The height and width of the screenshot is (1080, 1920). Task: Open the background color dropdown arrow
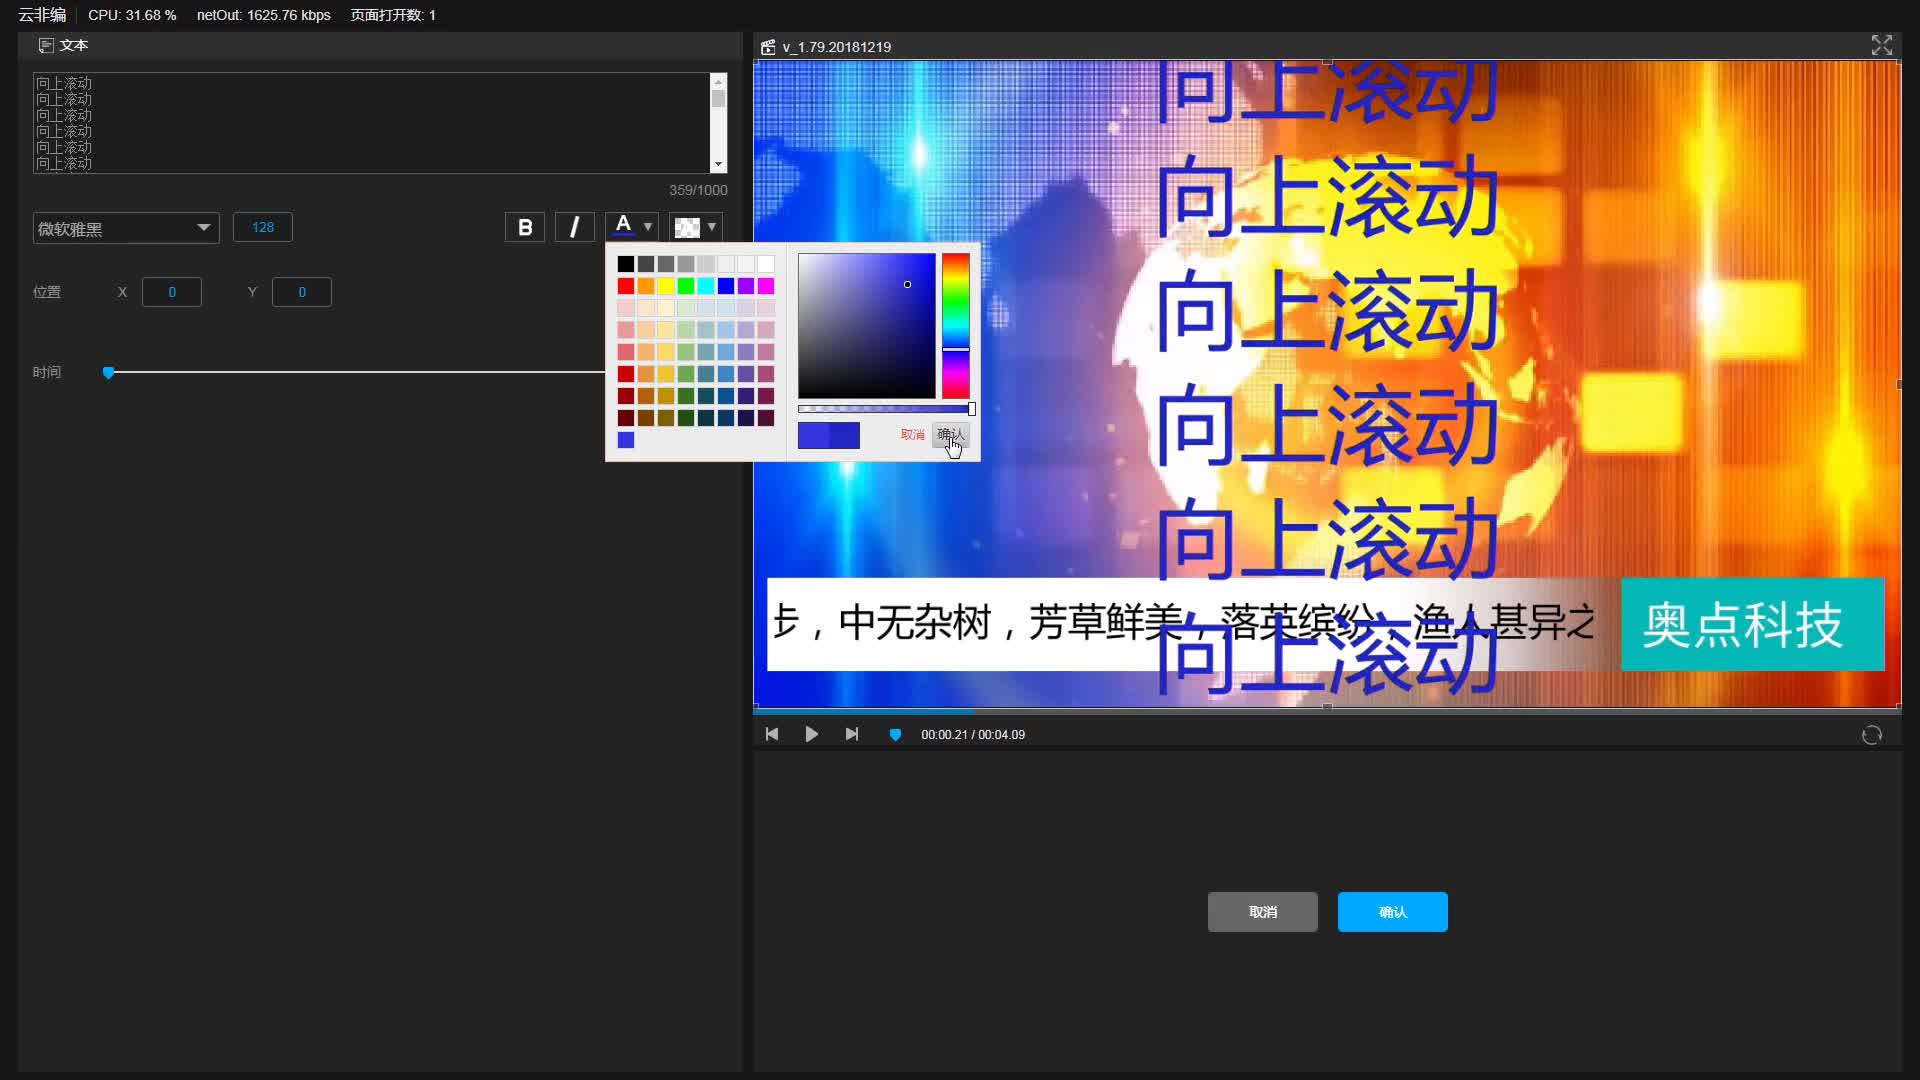[712, 227]
